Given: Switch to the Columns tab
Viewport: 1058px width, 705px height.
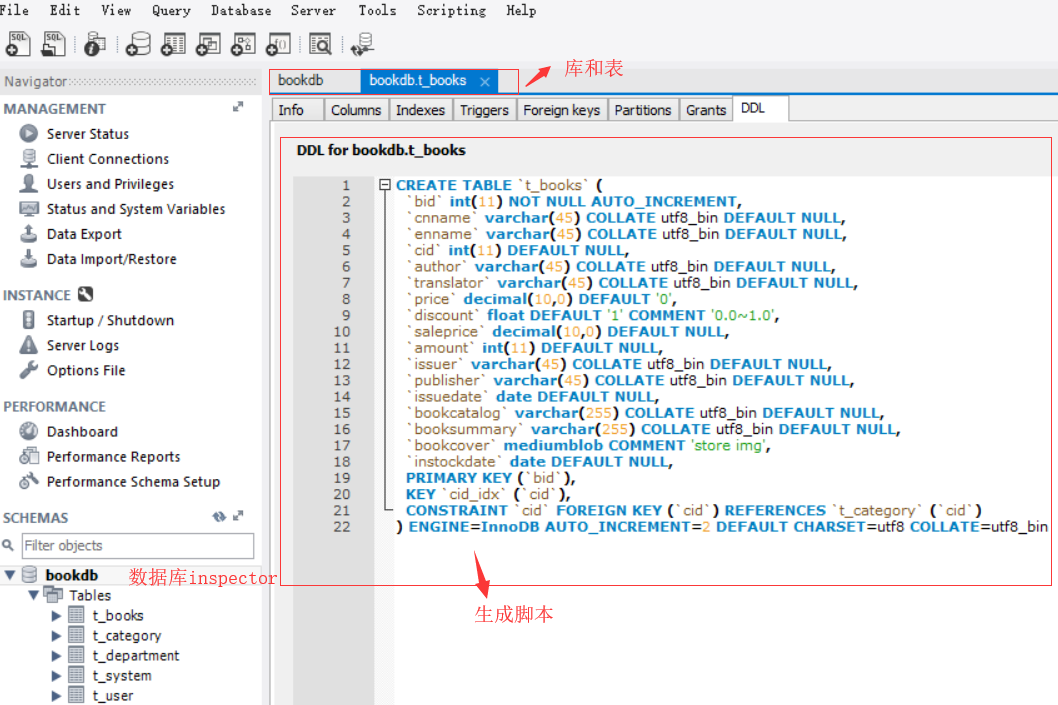Looking at the screenshot, I should [x=356, y=110].
